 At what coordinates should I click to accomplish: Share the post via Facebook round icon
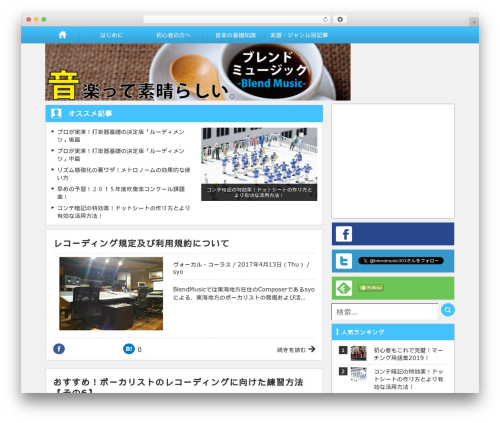tap(59, 349)
